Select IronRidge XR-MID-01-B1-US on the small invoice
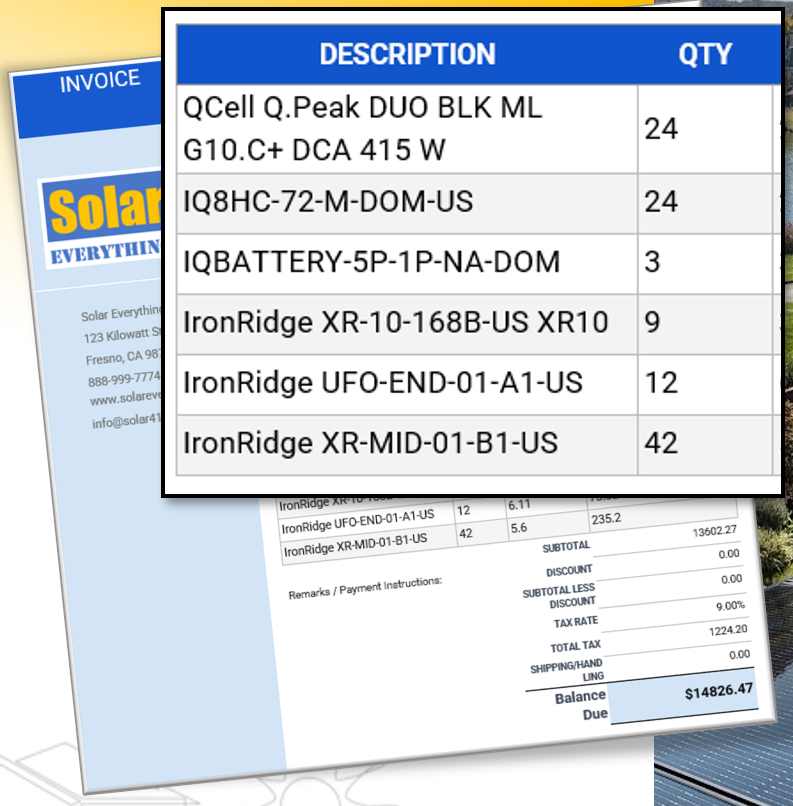Screen dimensions: 793x806 pos(355,545)
